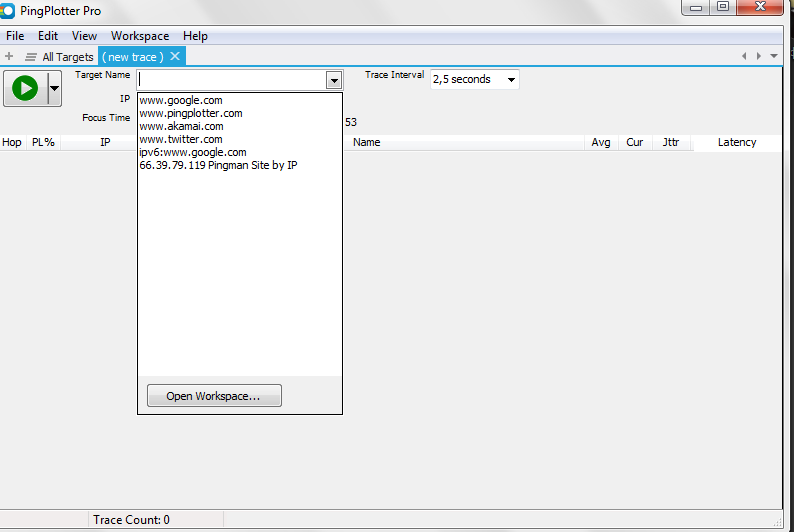Screen dimensions: 794x532
Task: Click the Latency column header
Action: [737, 142]
